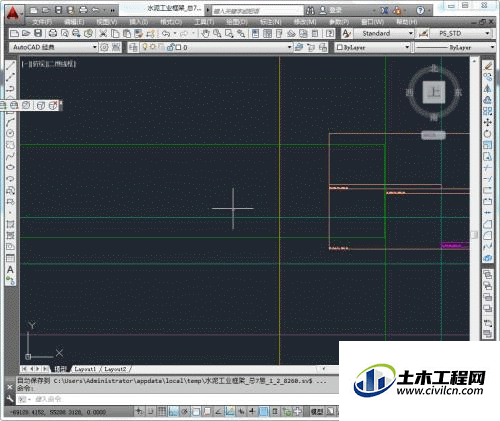Click the keyword search box in title bar
The image size is (500, 421).
(257, 11)
